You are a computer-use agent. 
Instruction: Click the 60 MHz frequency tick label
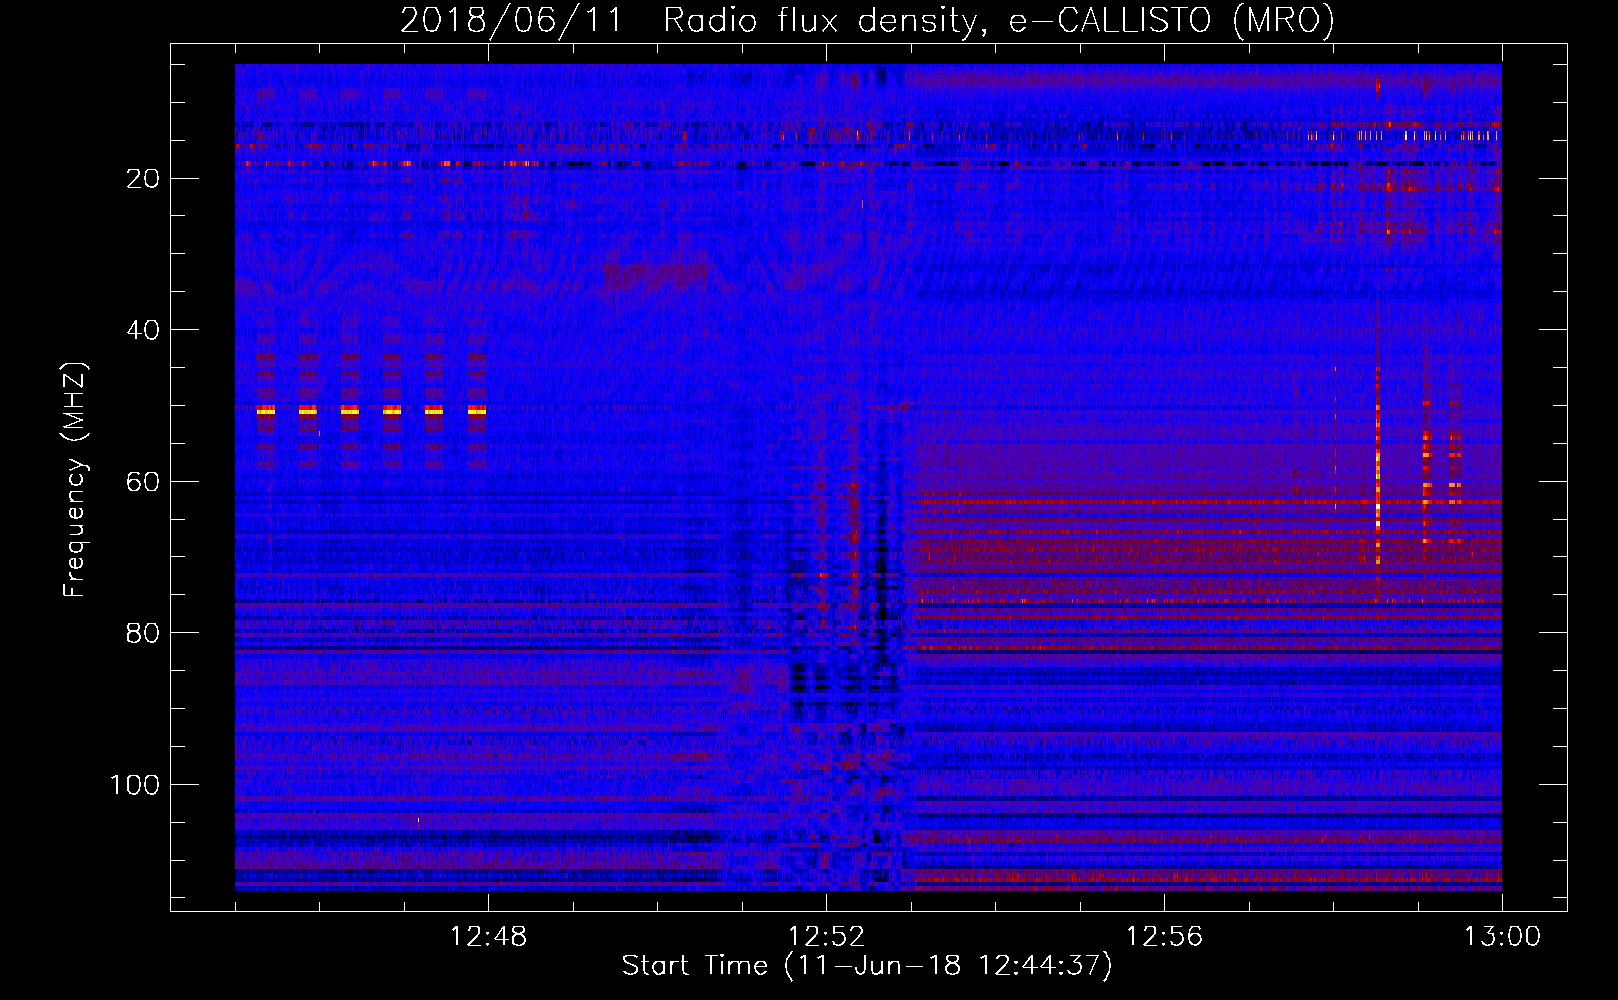(x=143, y=481)
